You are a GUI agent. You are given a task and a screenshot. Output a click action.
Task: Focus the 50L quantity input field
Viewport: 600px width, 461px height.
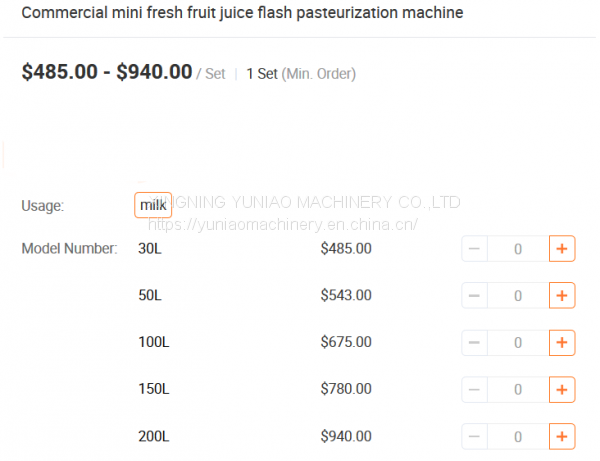coord(518,296)
